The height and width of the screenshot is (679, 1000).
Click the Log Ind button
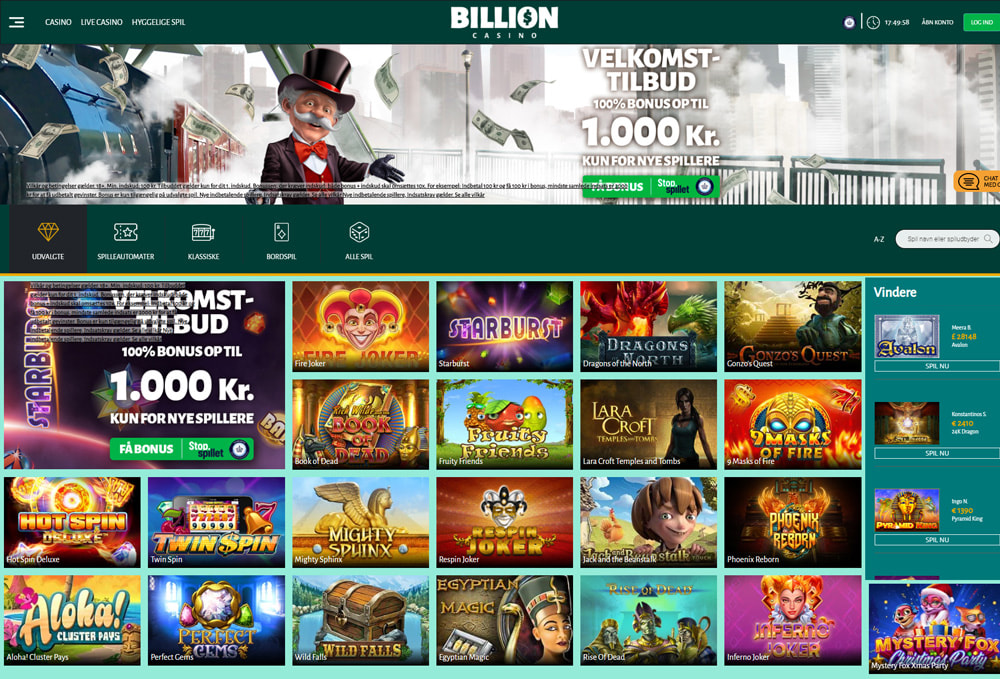tap(982, 22)
